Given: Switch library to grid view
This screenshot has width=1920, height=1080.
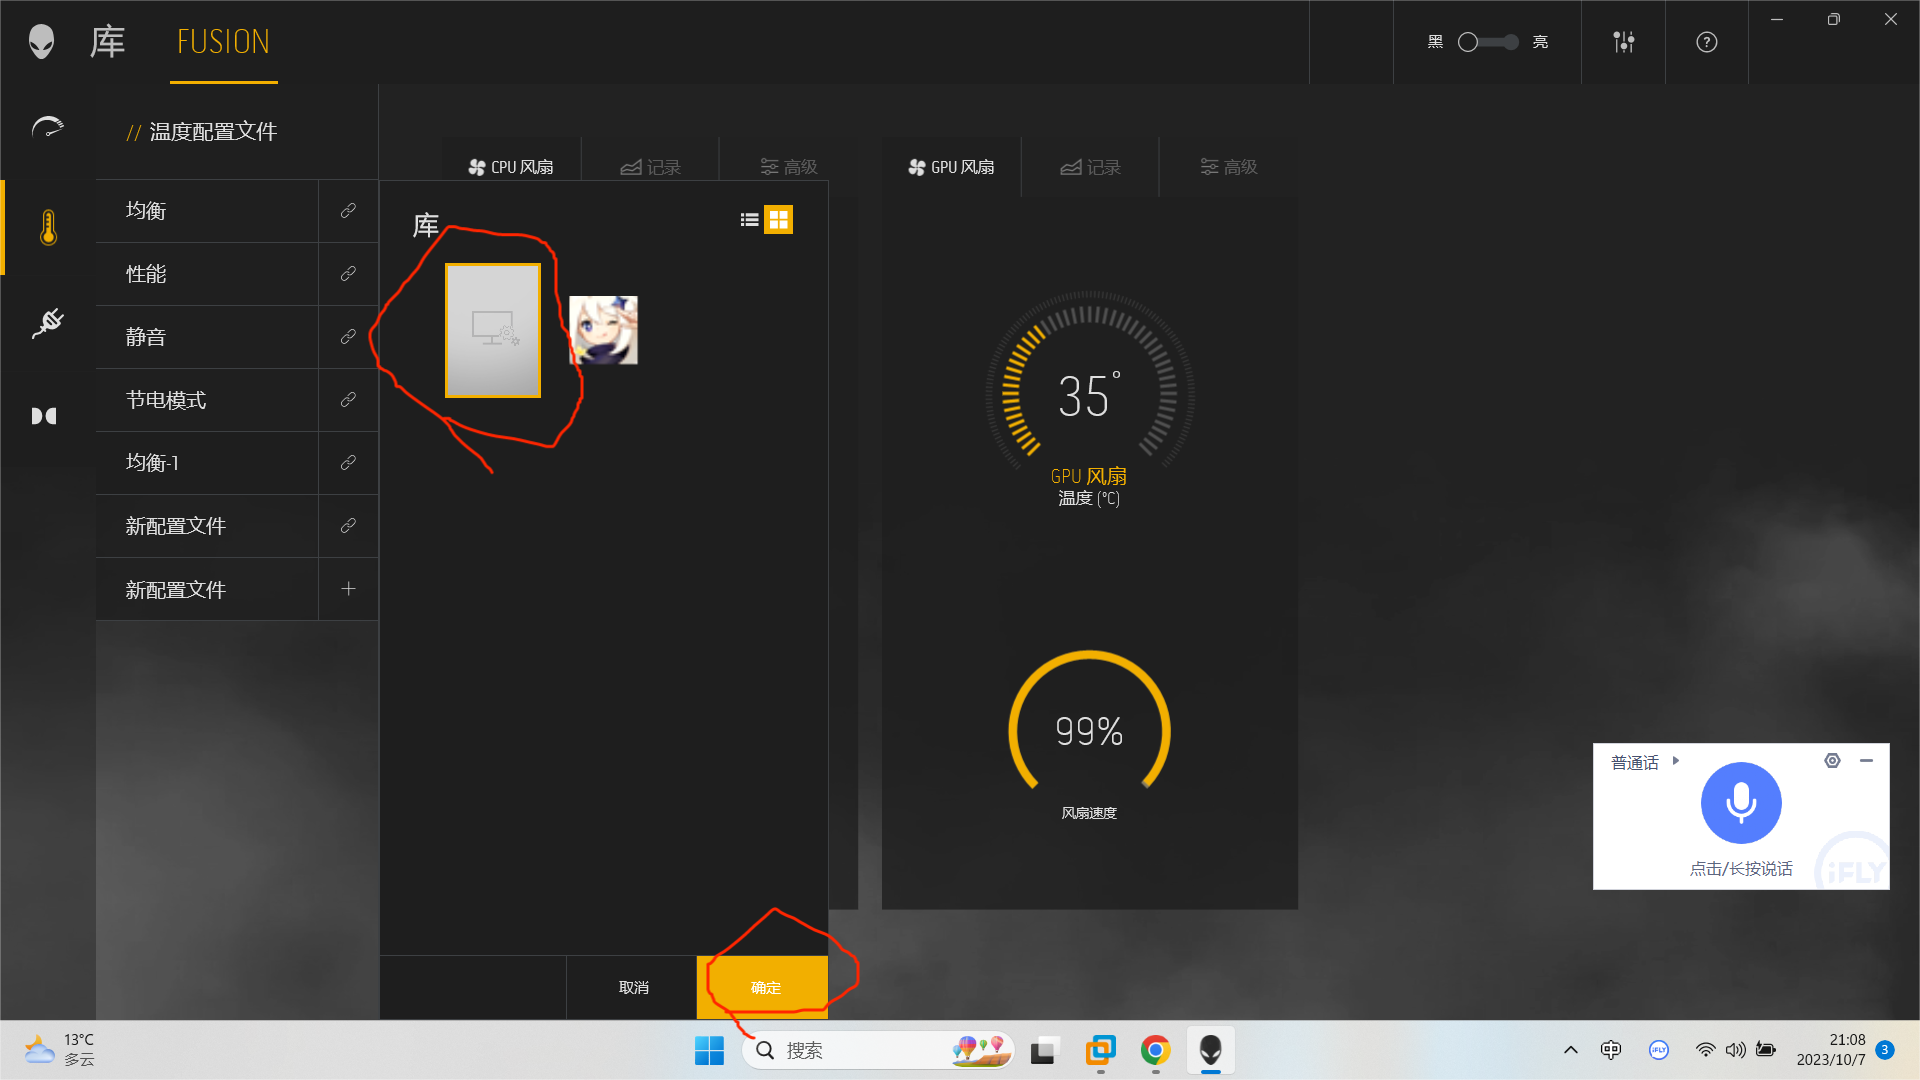Looking at the screenshot, I should [778, 220].
